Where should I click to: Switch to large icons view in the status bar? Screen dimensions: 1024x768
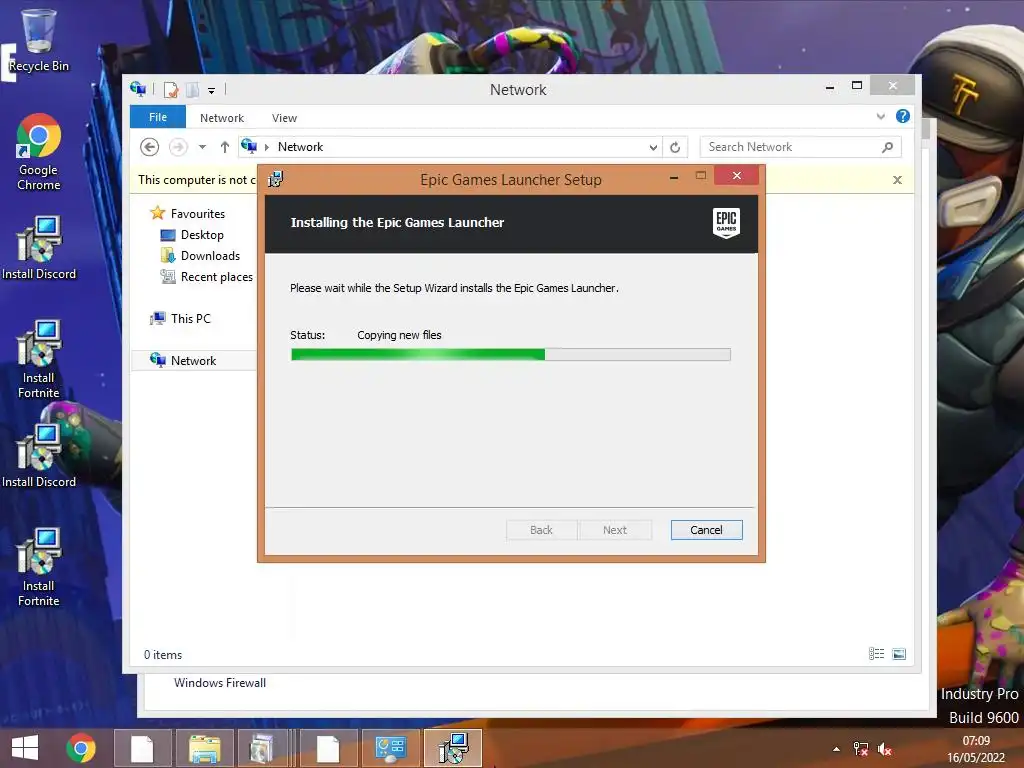tap(899, 654)
